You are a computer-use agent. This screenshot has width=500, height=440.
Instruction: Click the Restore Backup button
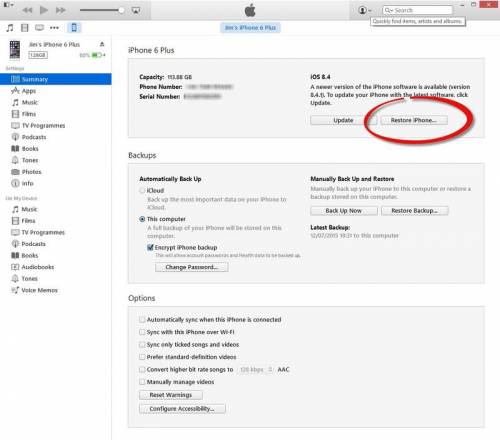(x=415, y=211)
